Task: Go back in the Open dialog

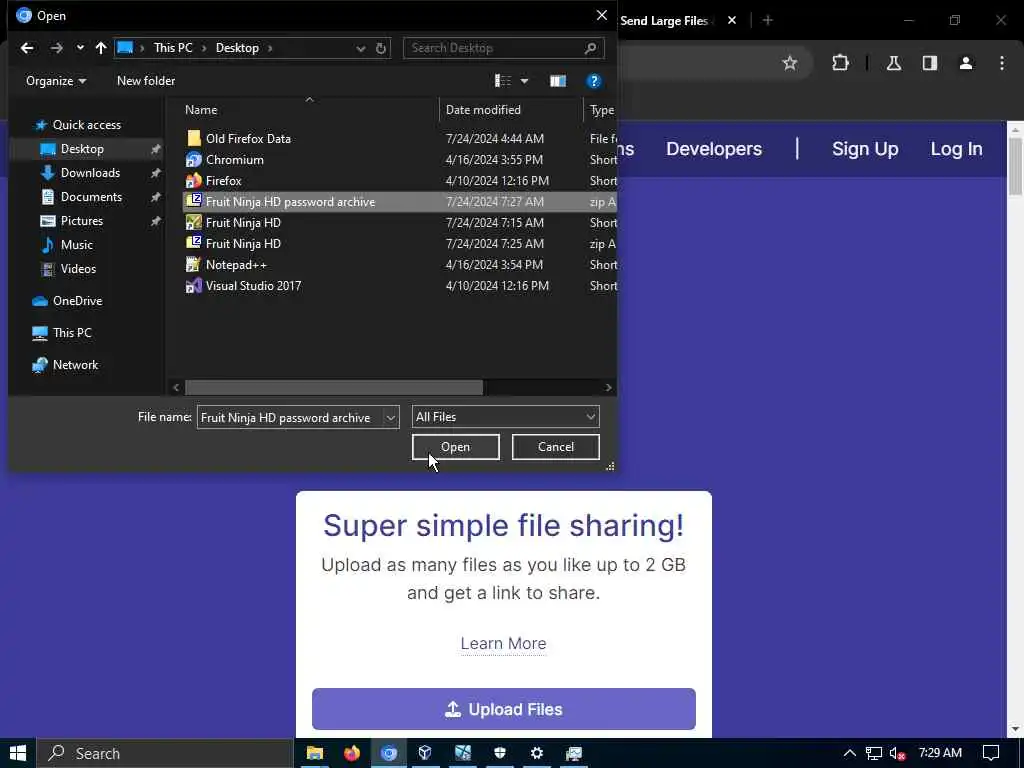Action: point(27,48)
